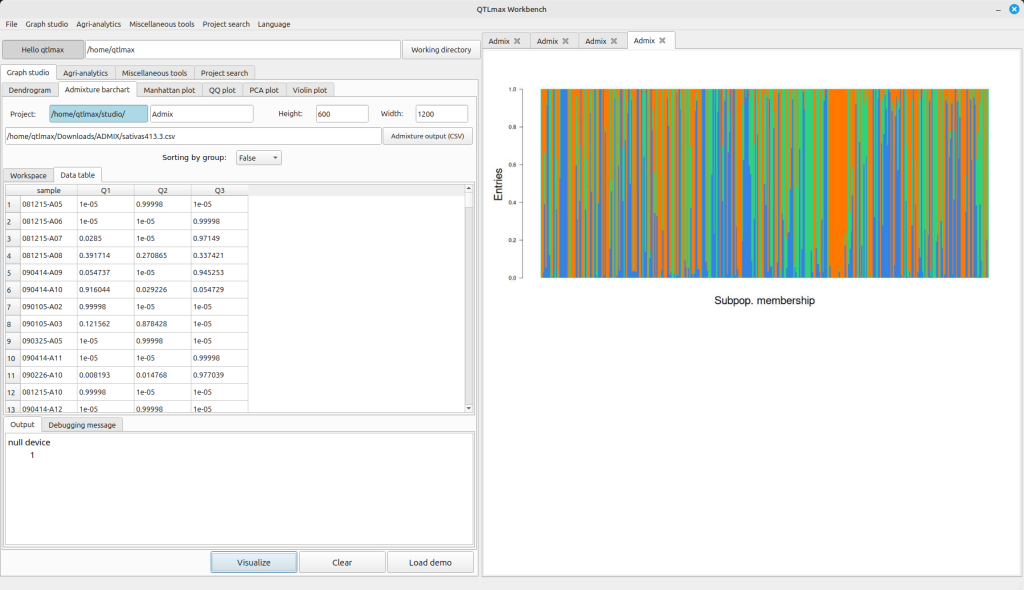This screenshot has height=590, width=1024.
Task: Close the first Admix plot tab
Action: point(517,41)
